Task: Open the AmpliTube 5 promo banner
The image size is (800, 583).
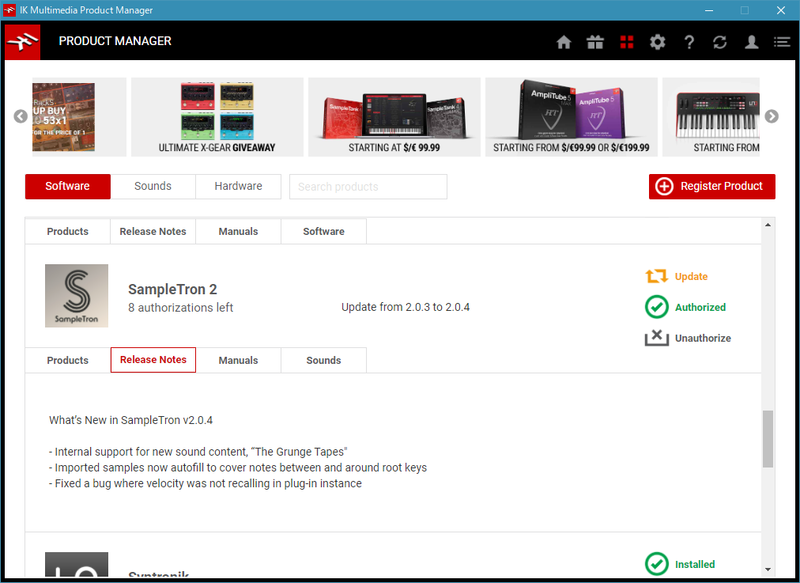Action: 571,117
